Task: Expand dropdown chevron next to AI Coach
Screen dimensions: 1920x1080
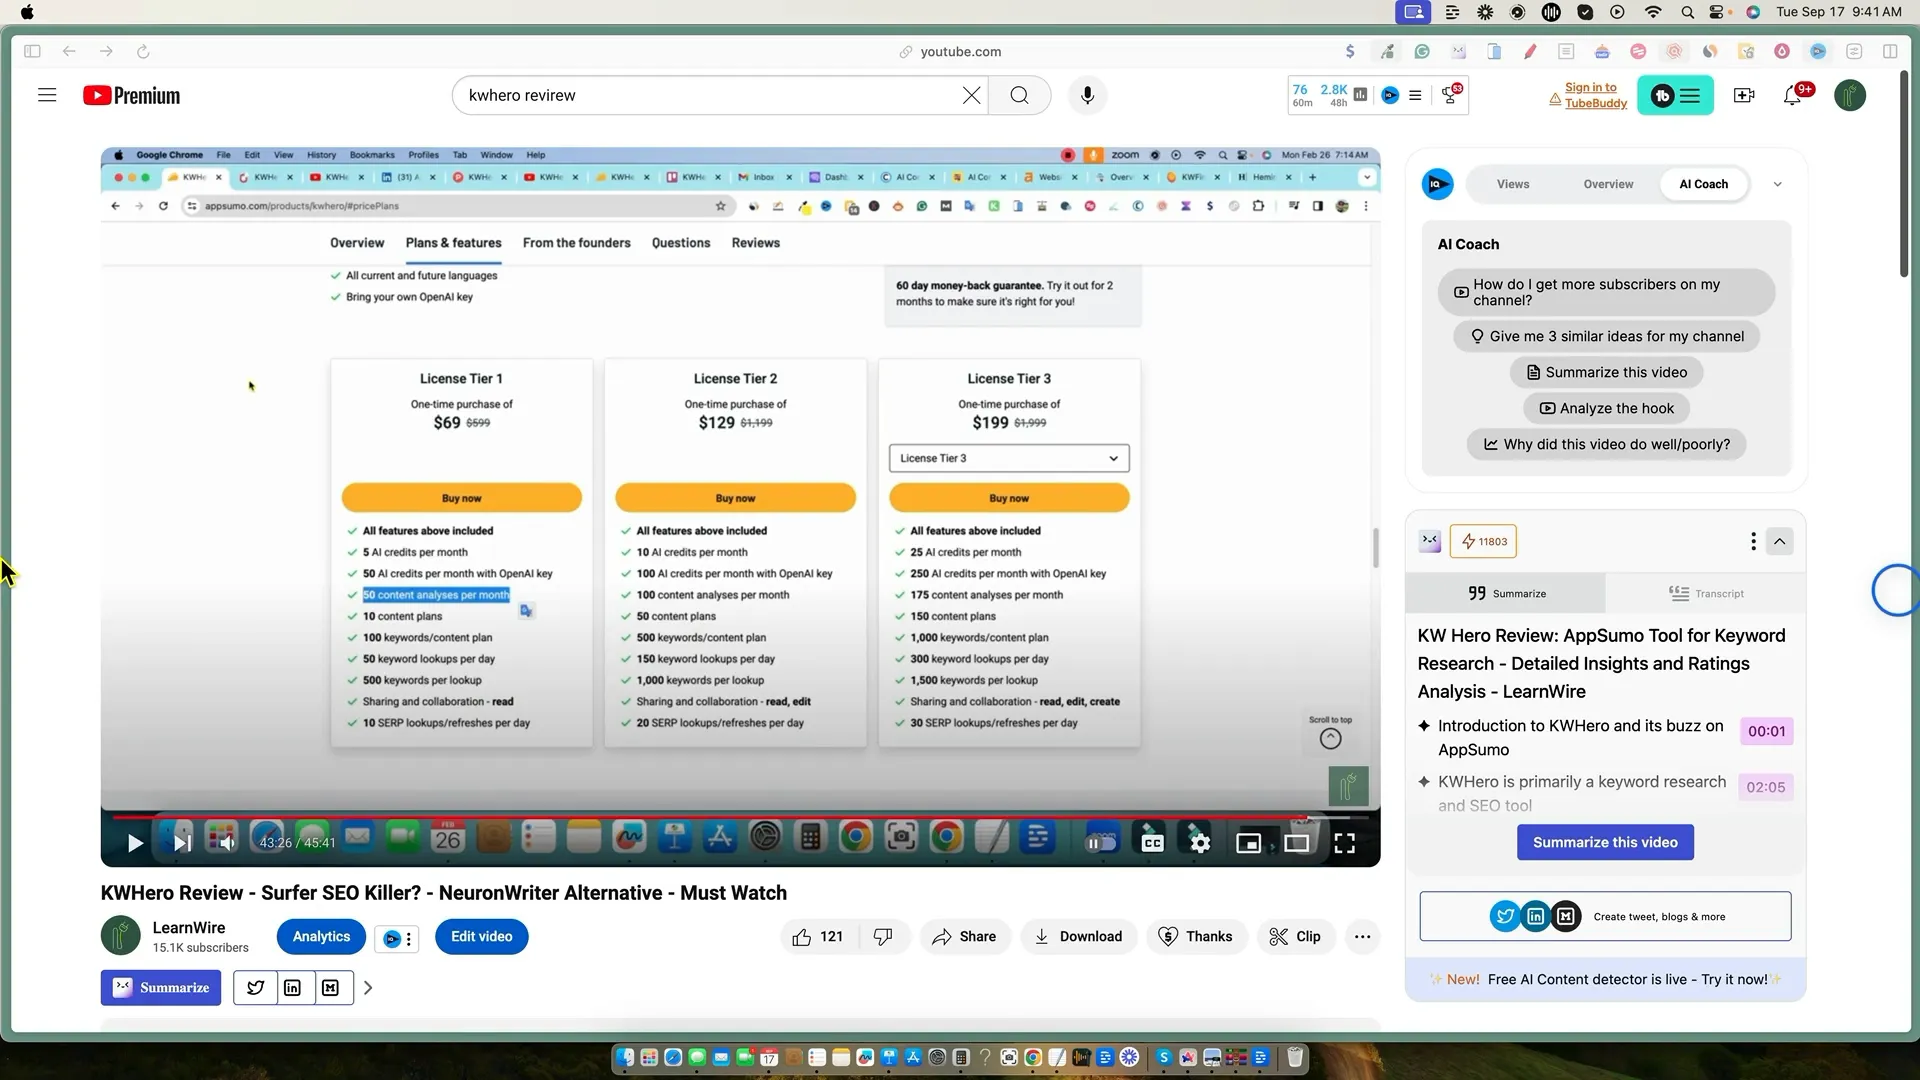Action: 1777,184
